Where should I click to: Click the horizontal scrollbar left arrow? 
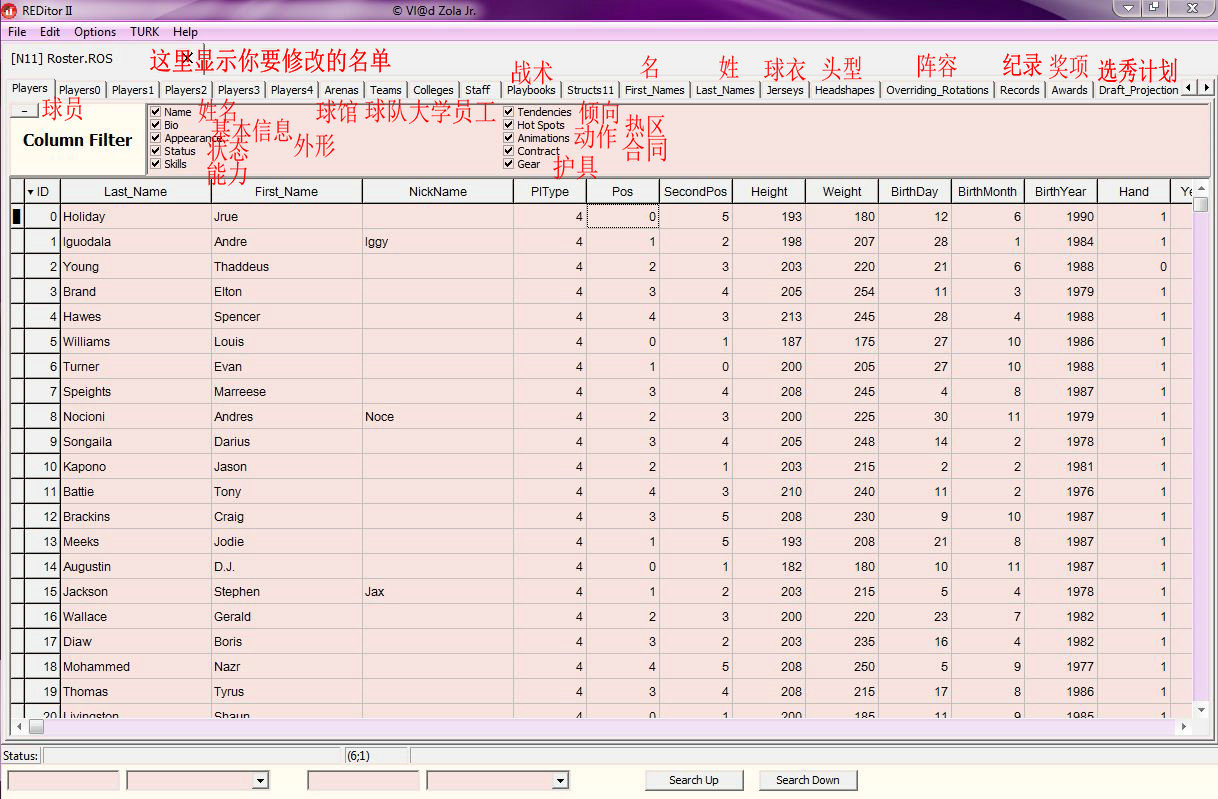point(18,727)
